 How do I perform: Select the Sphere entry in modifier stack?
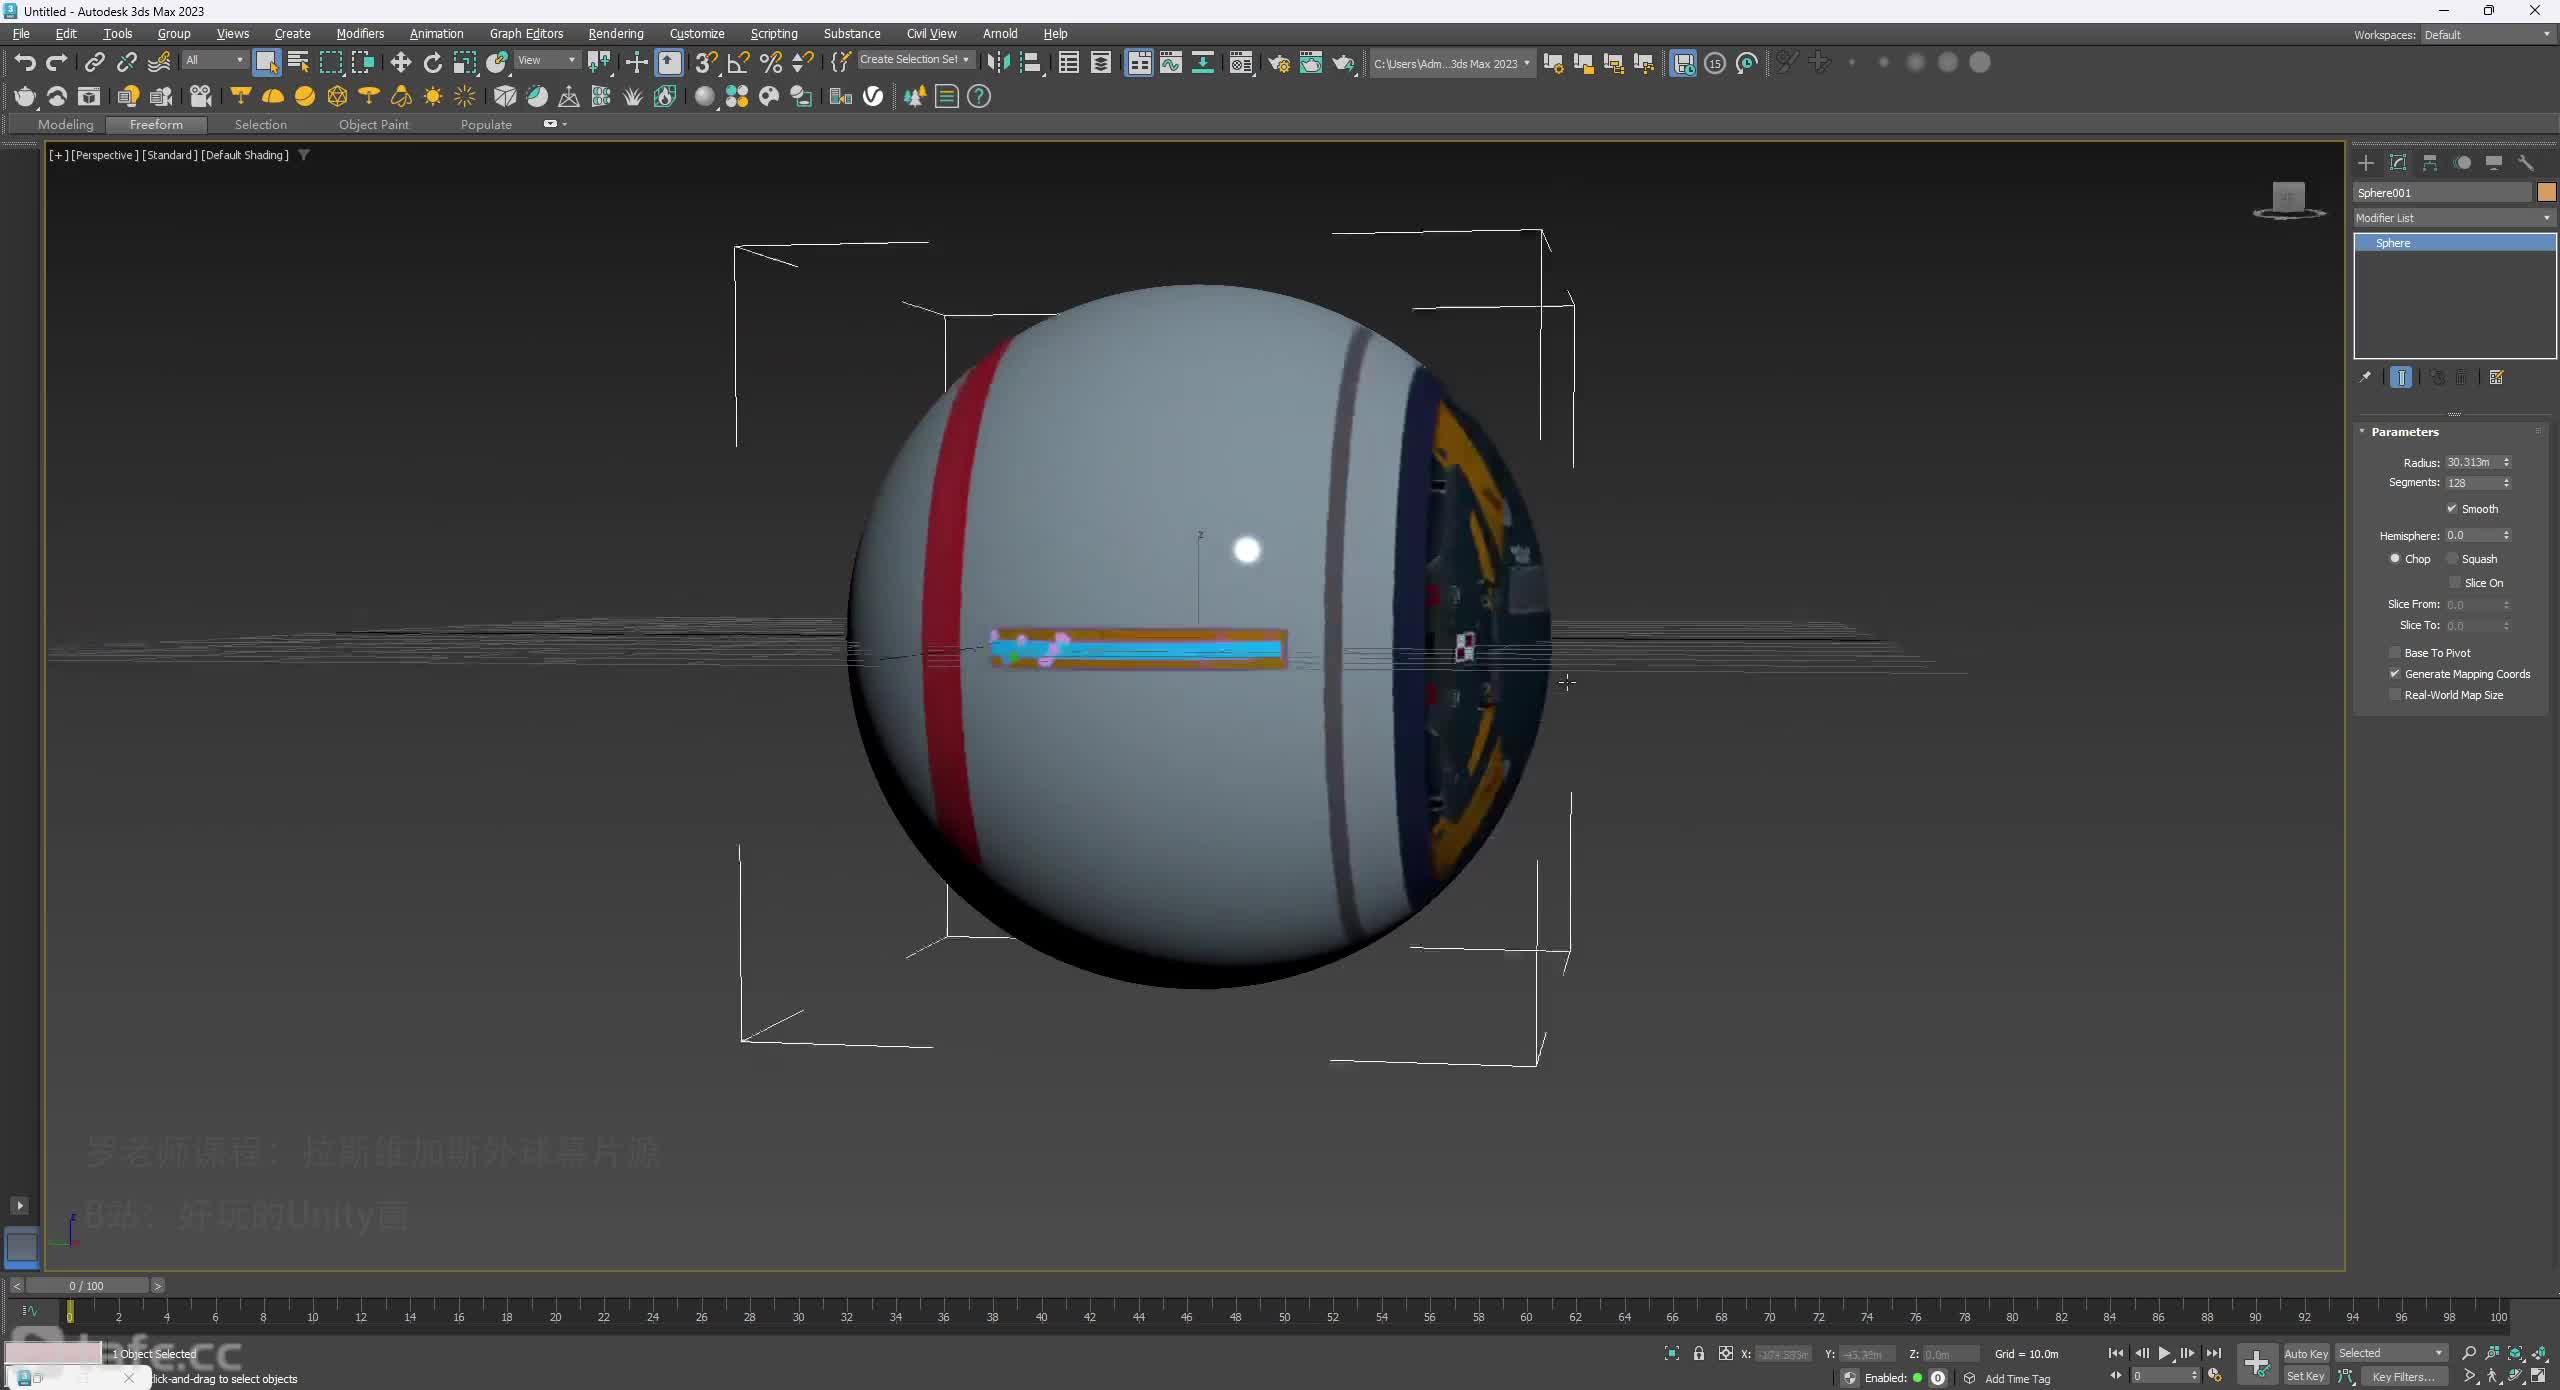coord(2455,243)
